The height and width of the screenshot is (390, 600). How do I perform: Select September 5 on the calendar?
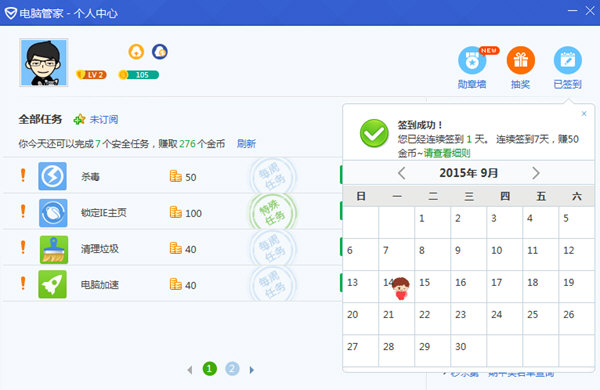(577, 223)
